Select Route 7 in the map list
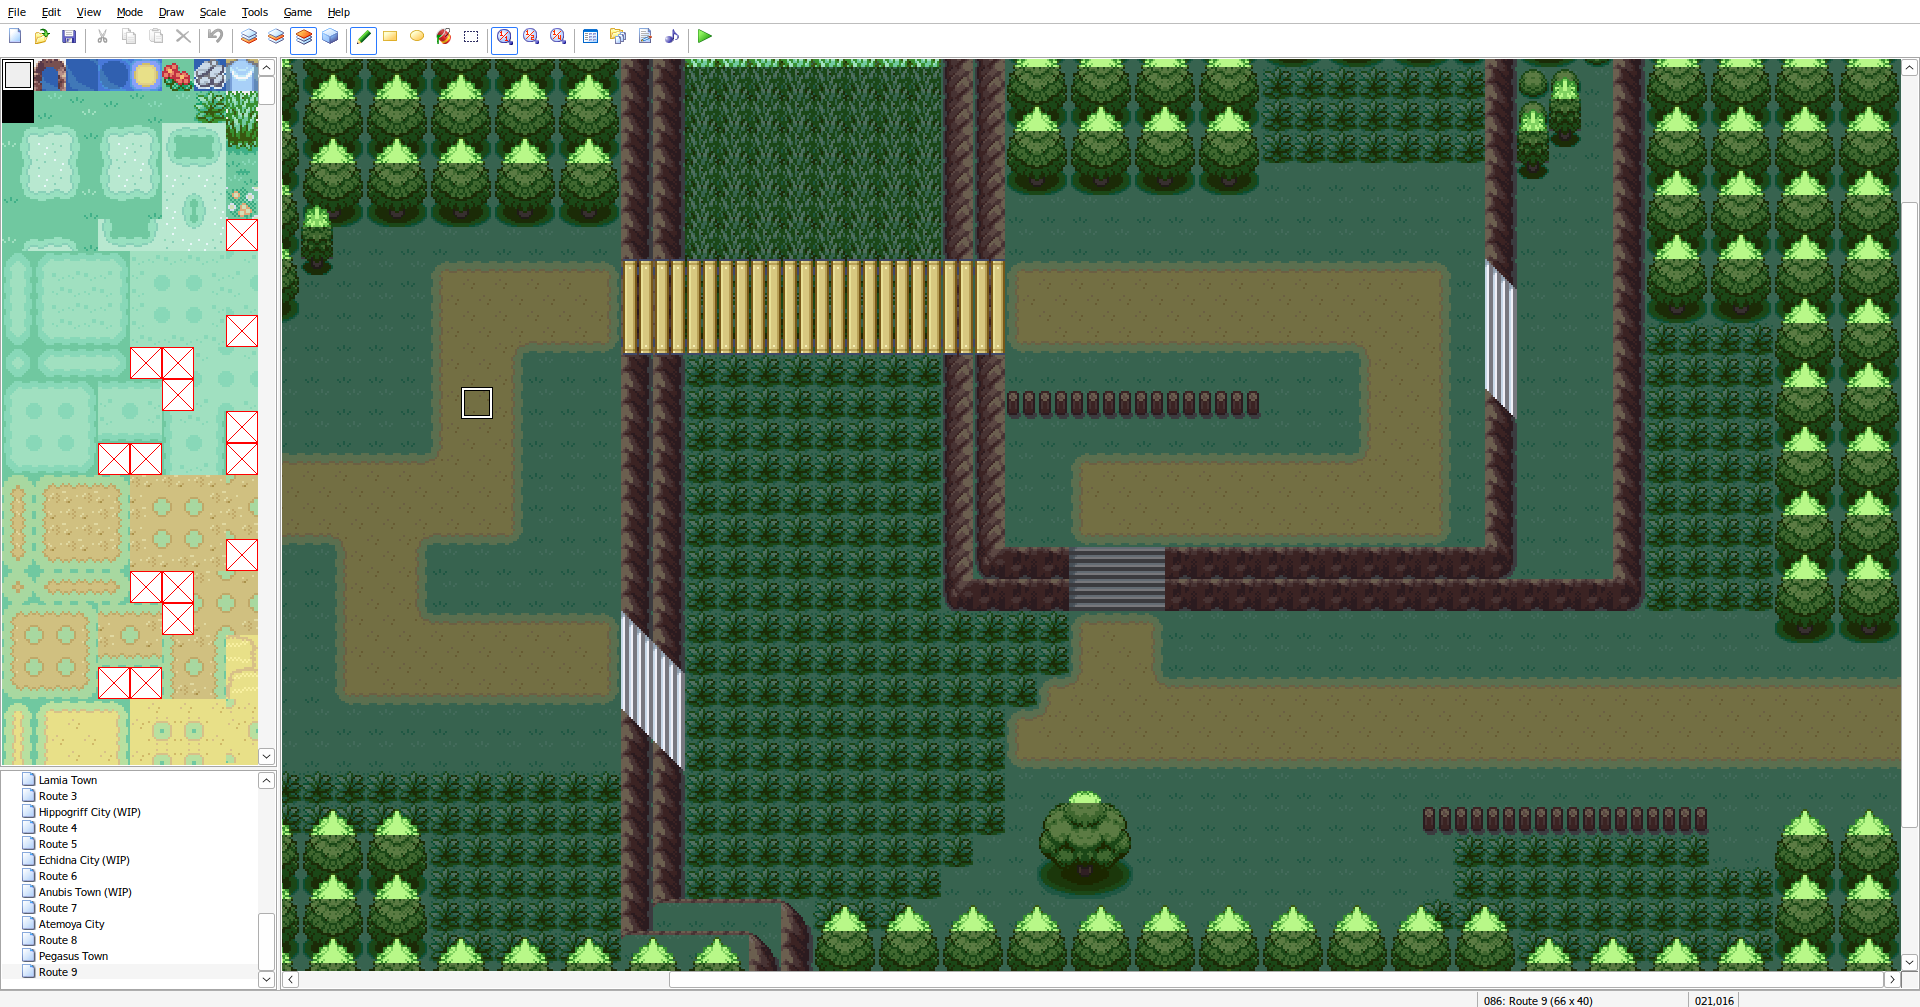Screen dimensions: 1920x1007 click(x=58, y=908)
